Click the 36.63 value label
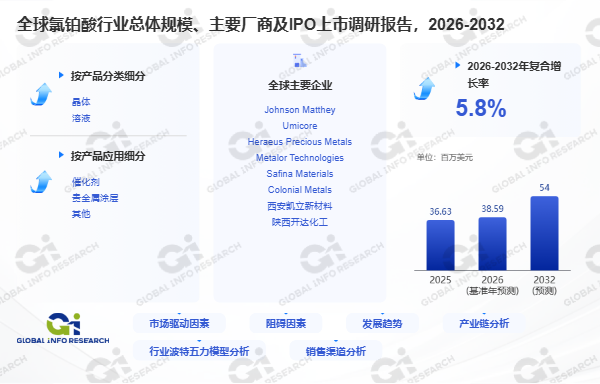This screenshot has width=600, height=384. coord(440,212)
